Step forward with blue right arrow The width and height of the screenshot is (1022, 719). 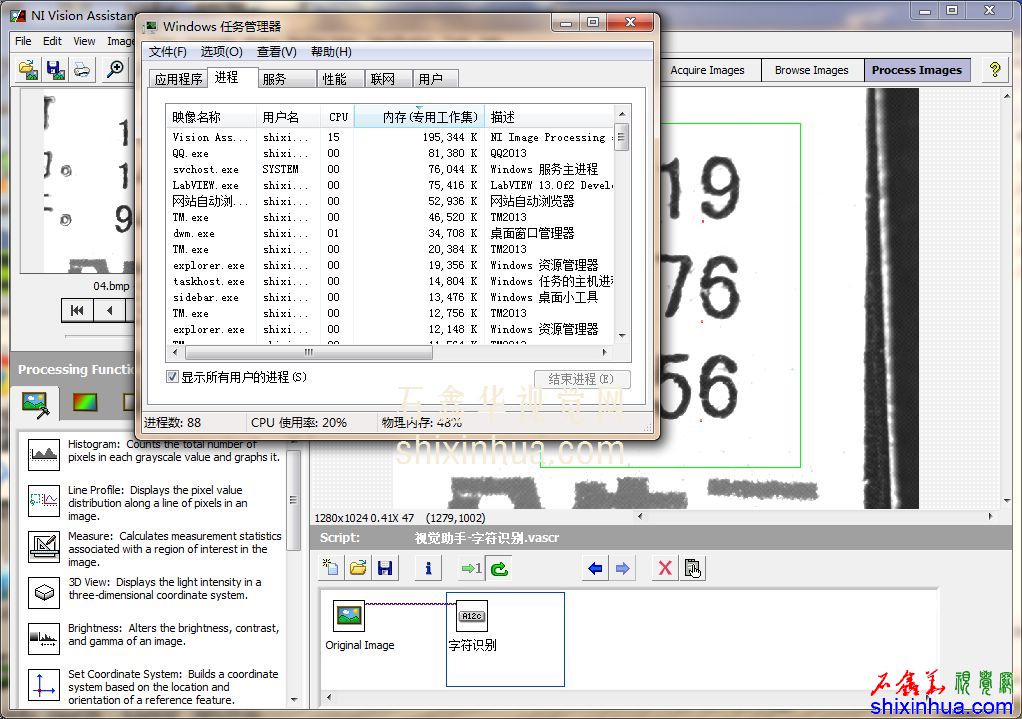click(x=622, y=568)
